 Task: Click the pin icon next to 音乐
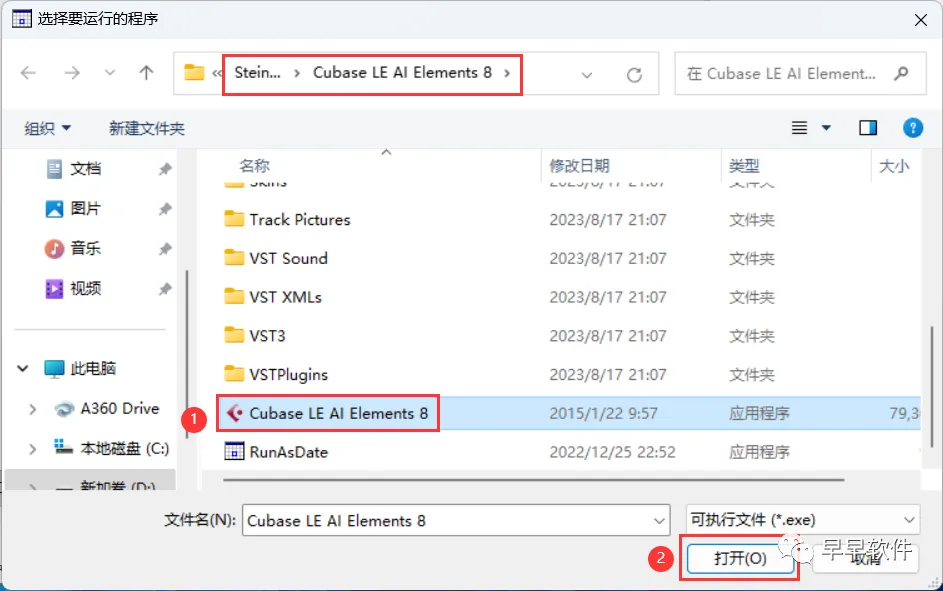coord(165,249)
